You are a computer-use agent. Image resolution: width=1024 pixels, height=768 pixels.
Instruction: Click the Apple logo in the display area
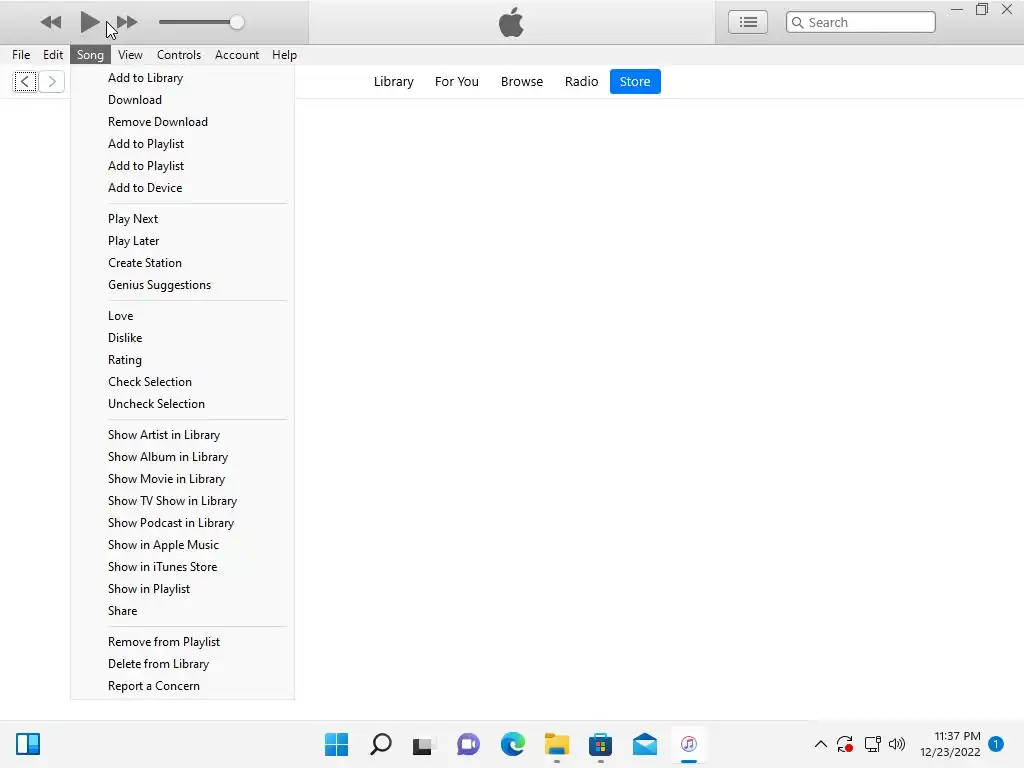coord(511,22)
